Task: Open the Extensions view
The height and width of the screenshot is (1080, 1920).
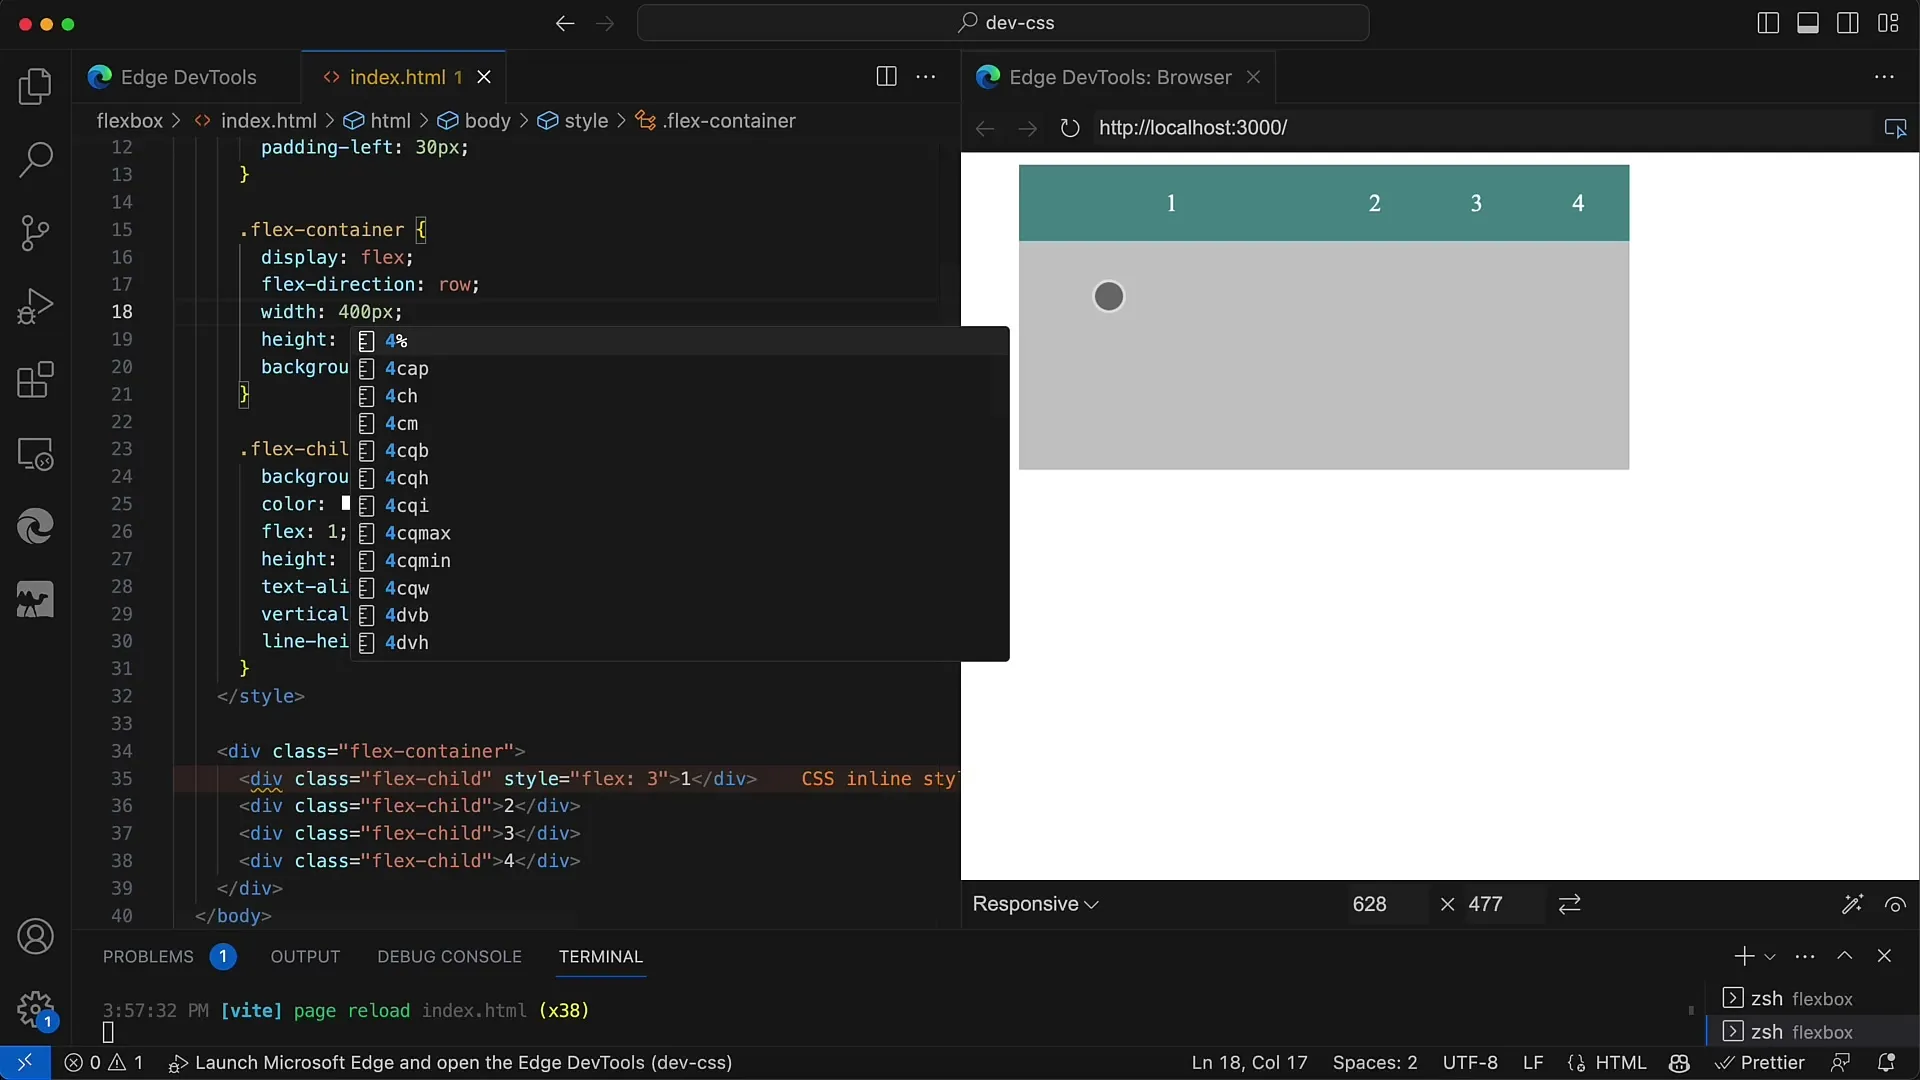Action: 35,380
